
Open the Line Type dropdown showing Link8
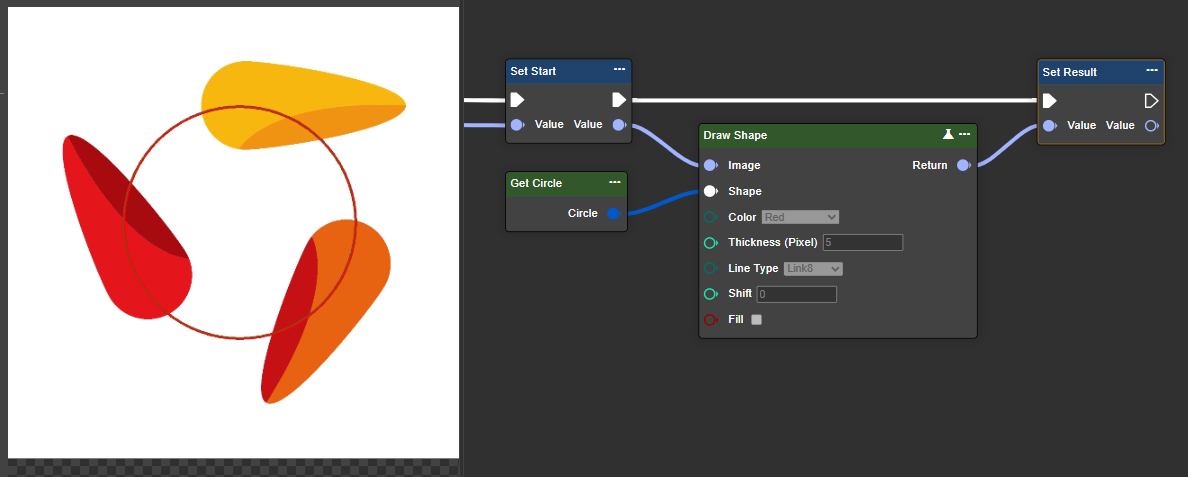point(813,268)
